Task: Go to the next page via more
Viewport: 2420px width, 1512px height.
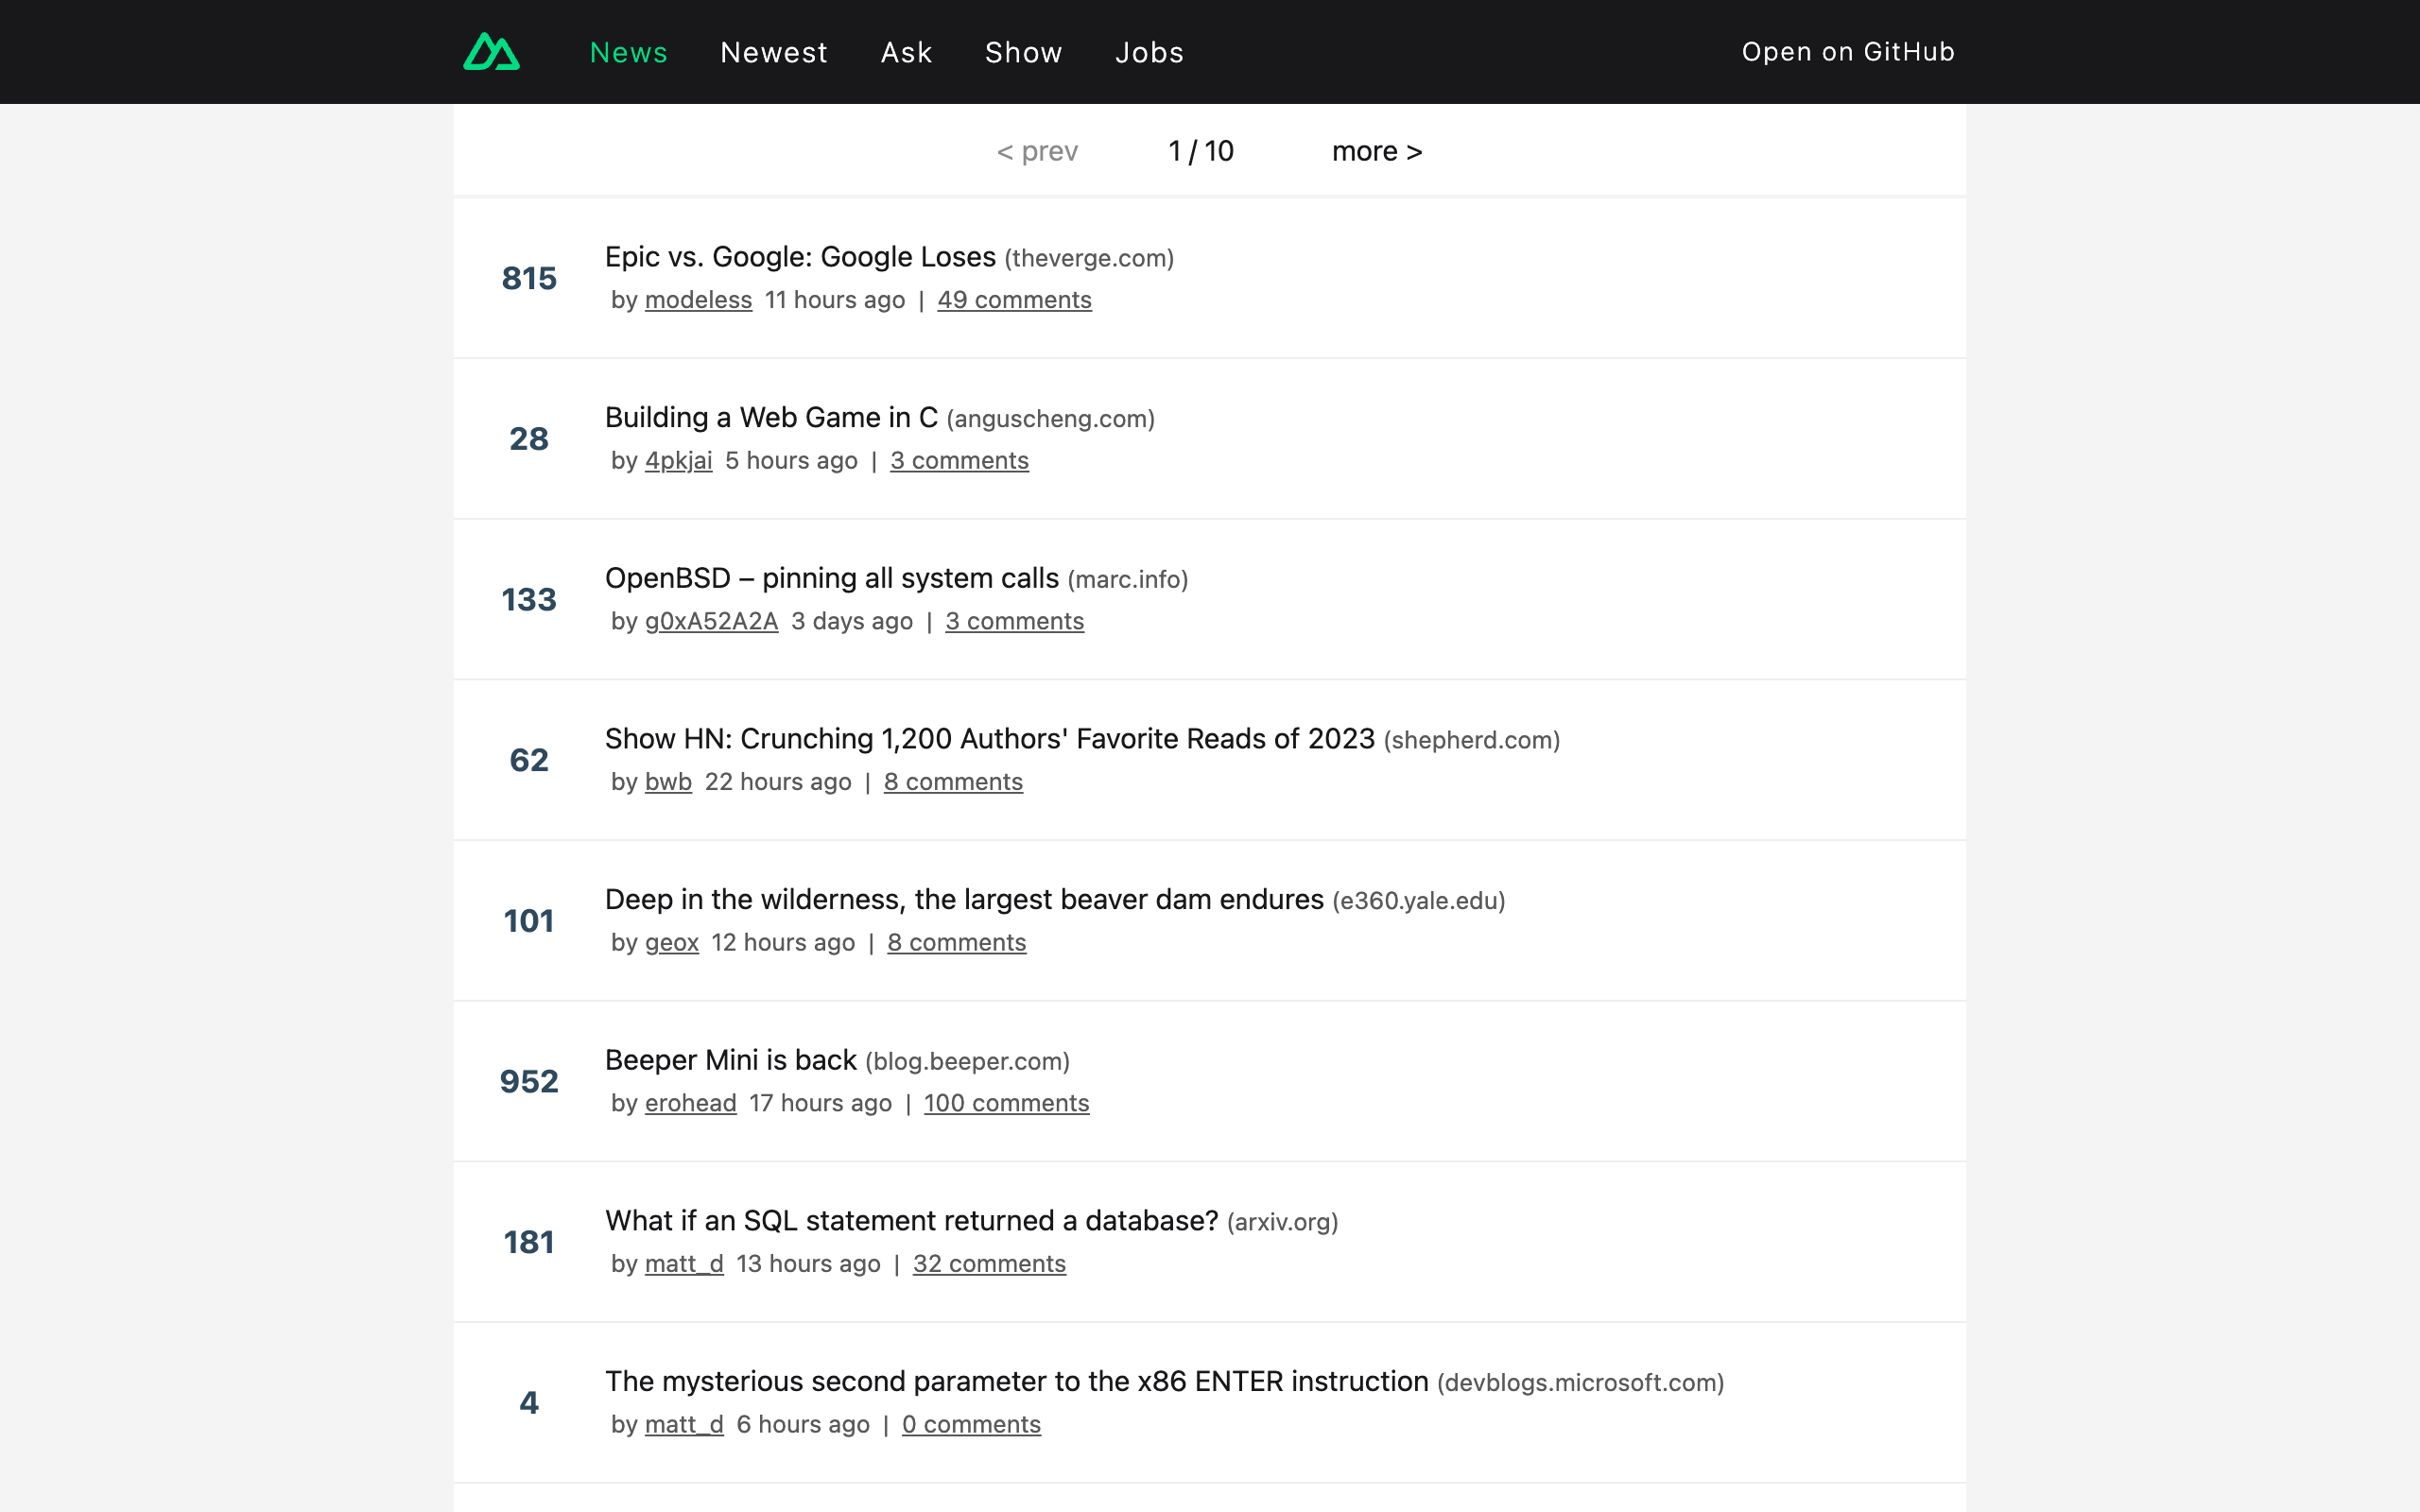Action: pyautogui.click(x=1377, y=150)
